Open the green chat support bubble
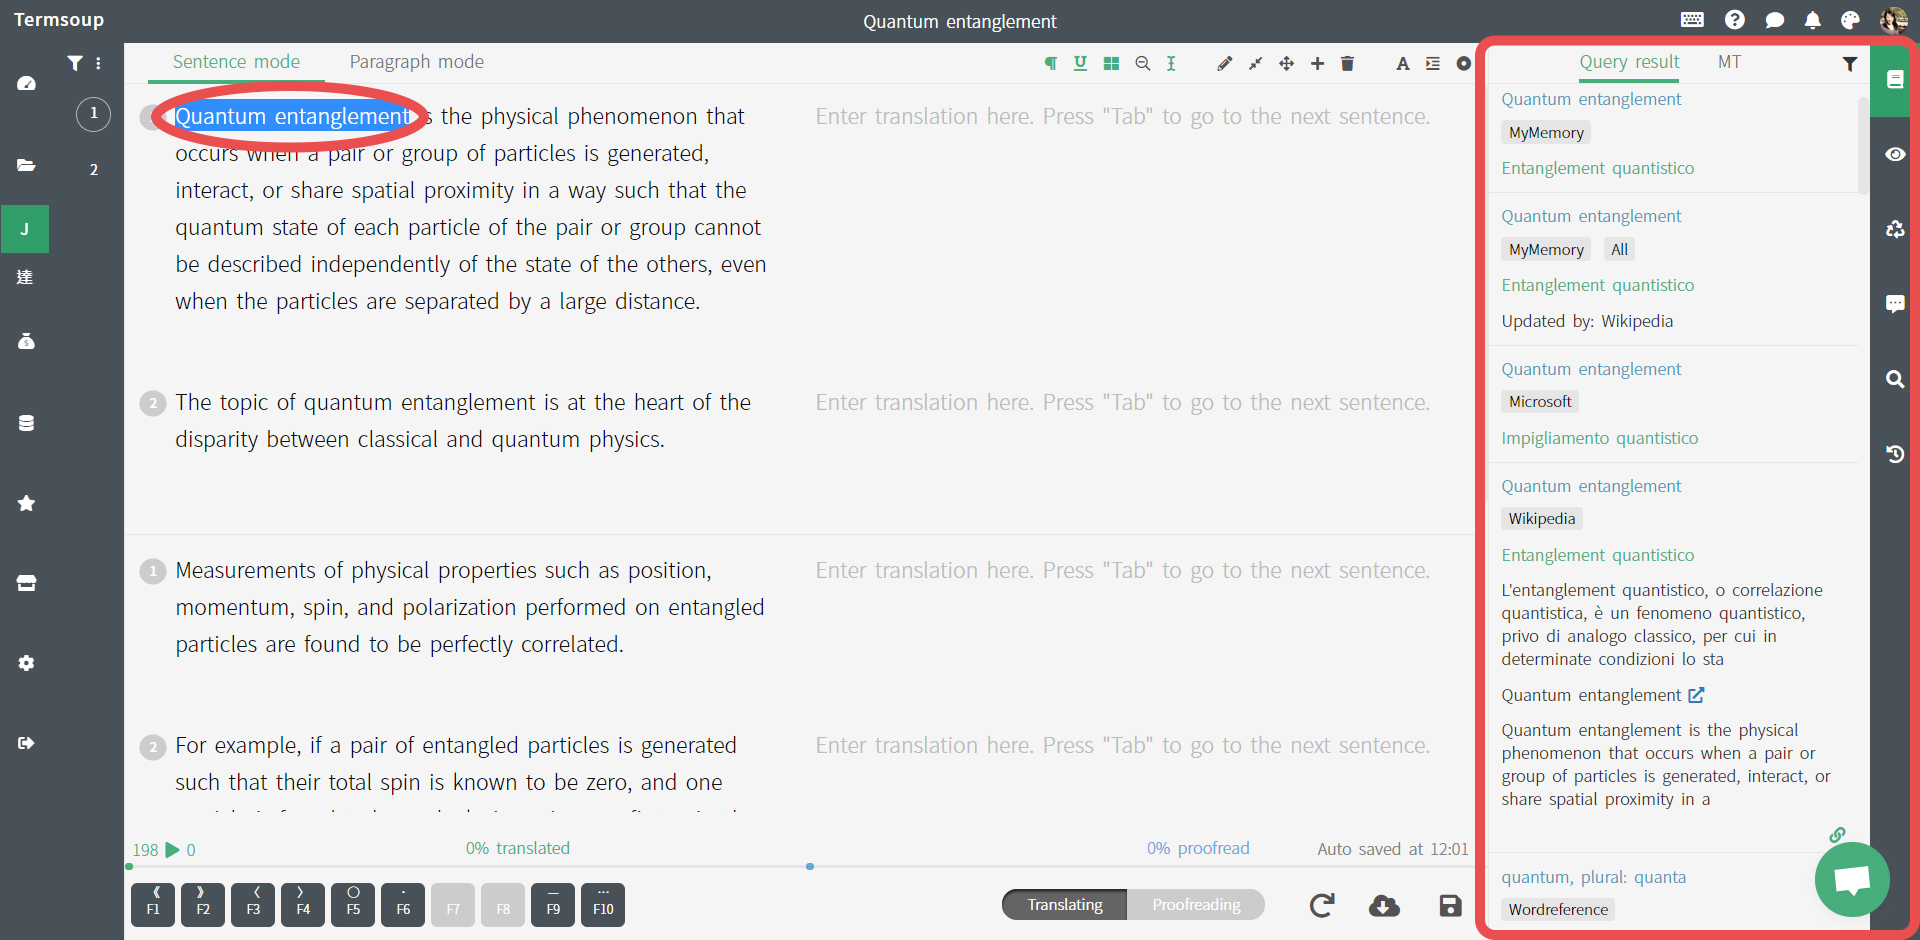 1852,880
